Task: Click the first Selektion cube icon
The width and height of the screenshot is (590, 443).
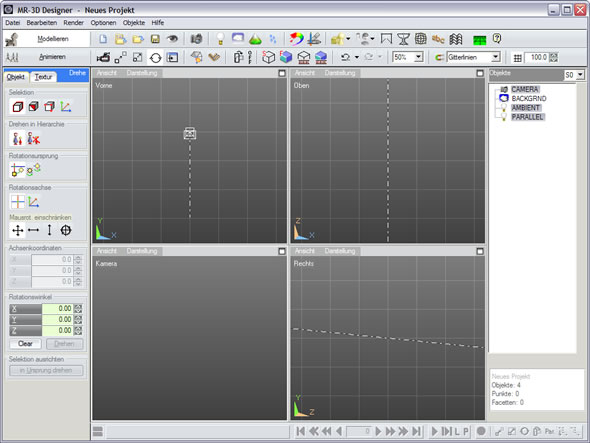Action: tap(18, 107)
